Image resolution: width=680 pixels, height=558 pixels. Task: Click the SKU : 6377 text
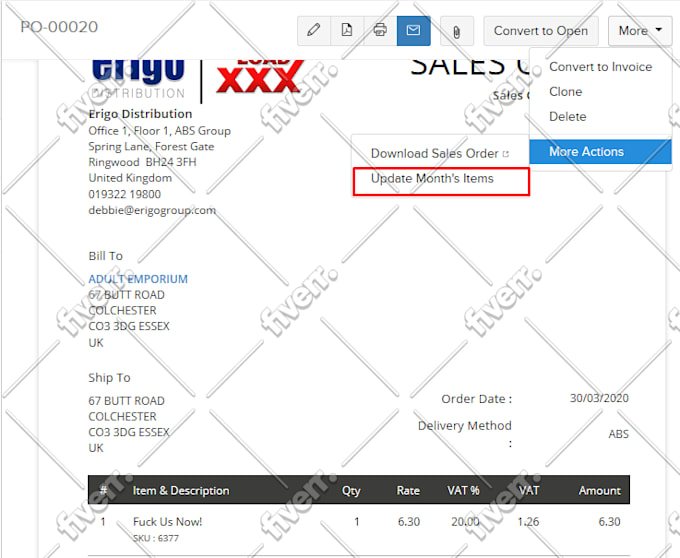coord(156,538)
